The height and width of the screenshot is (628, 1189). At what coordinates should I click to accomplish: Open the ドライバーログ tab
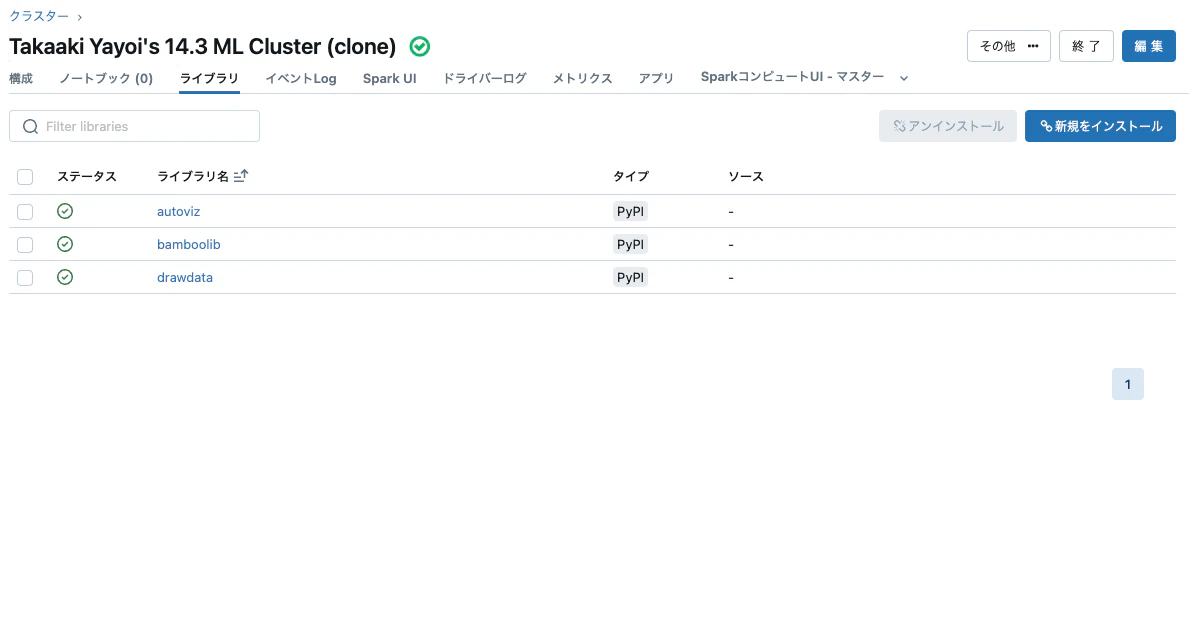click(x=485, y=78)
